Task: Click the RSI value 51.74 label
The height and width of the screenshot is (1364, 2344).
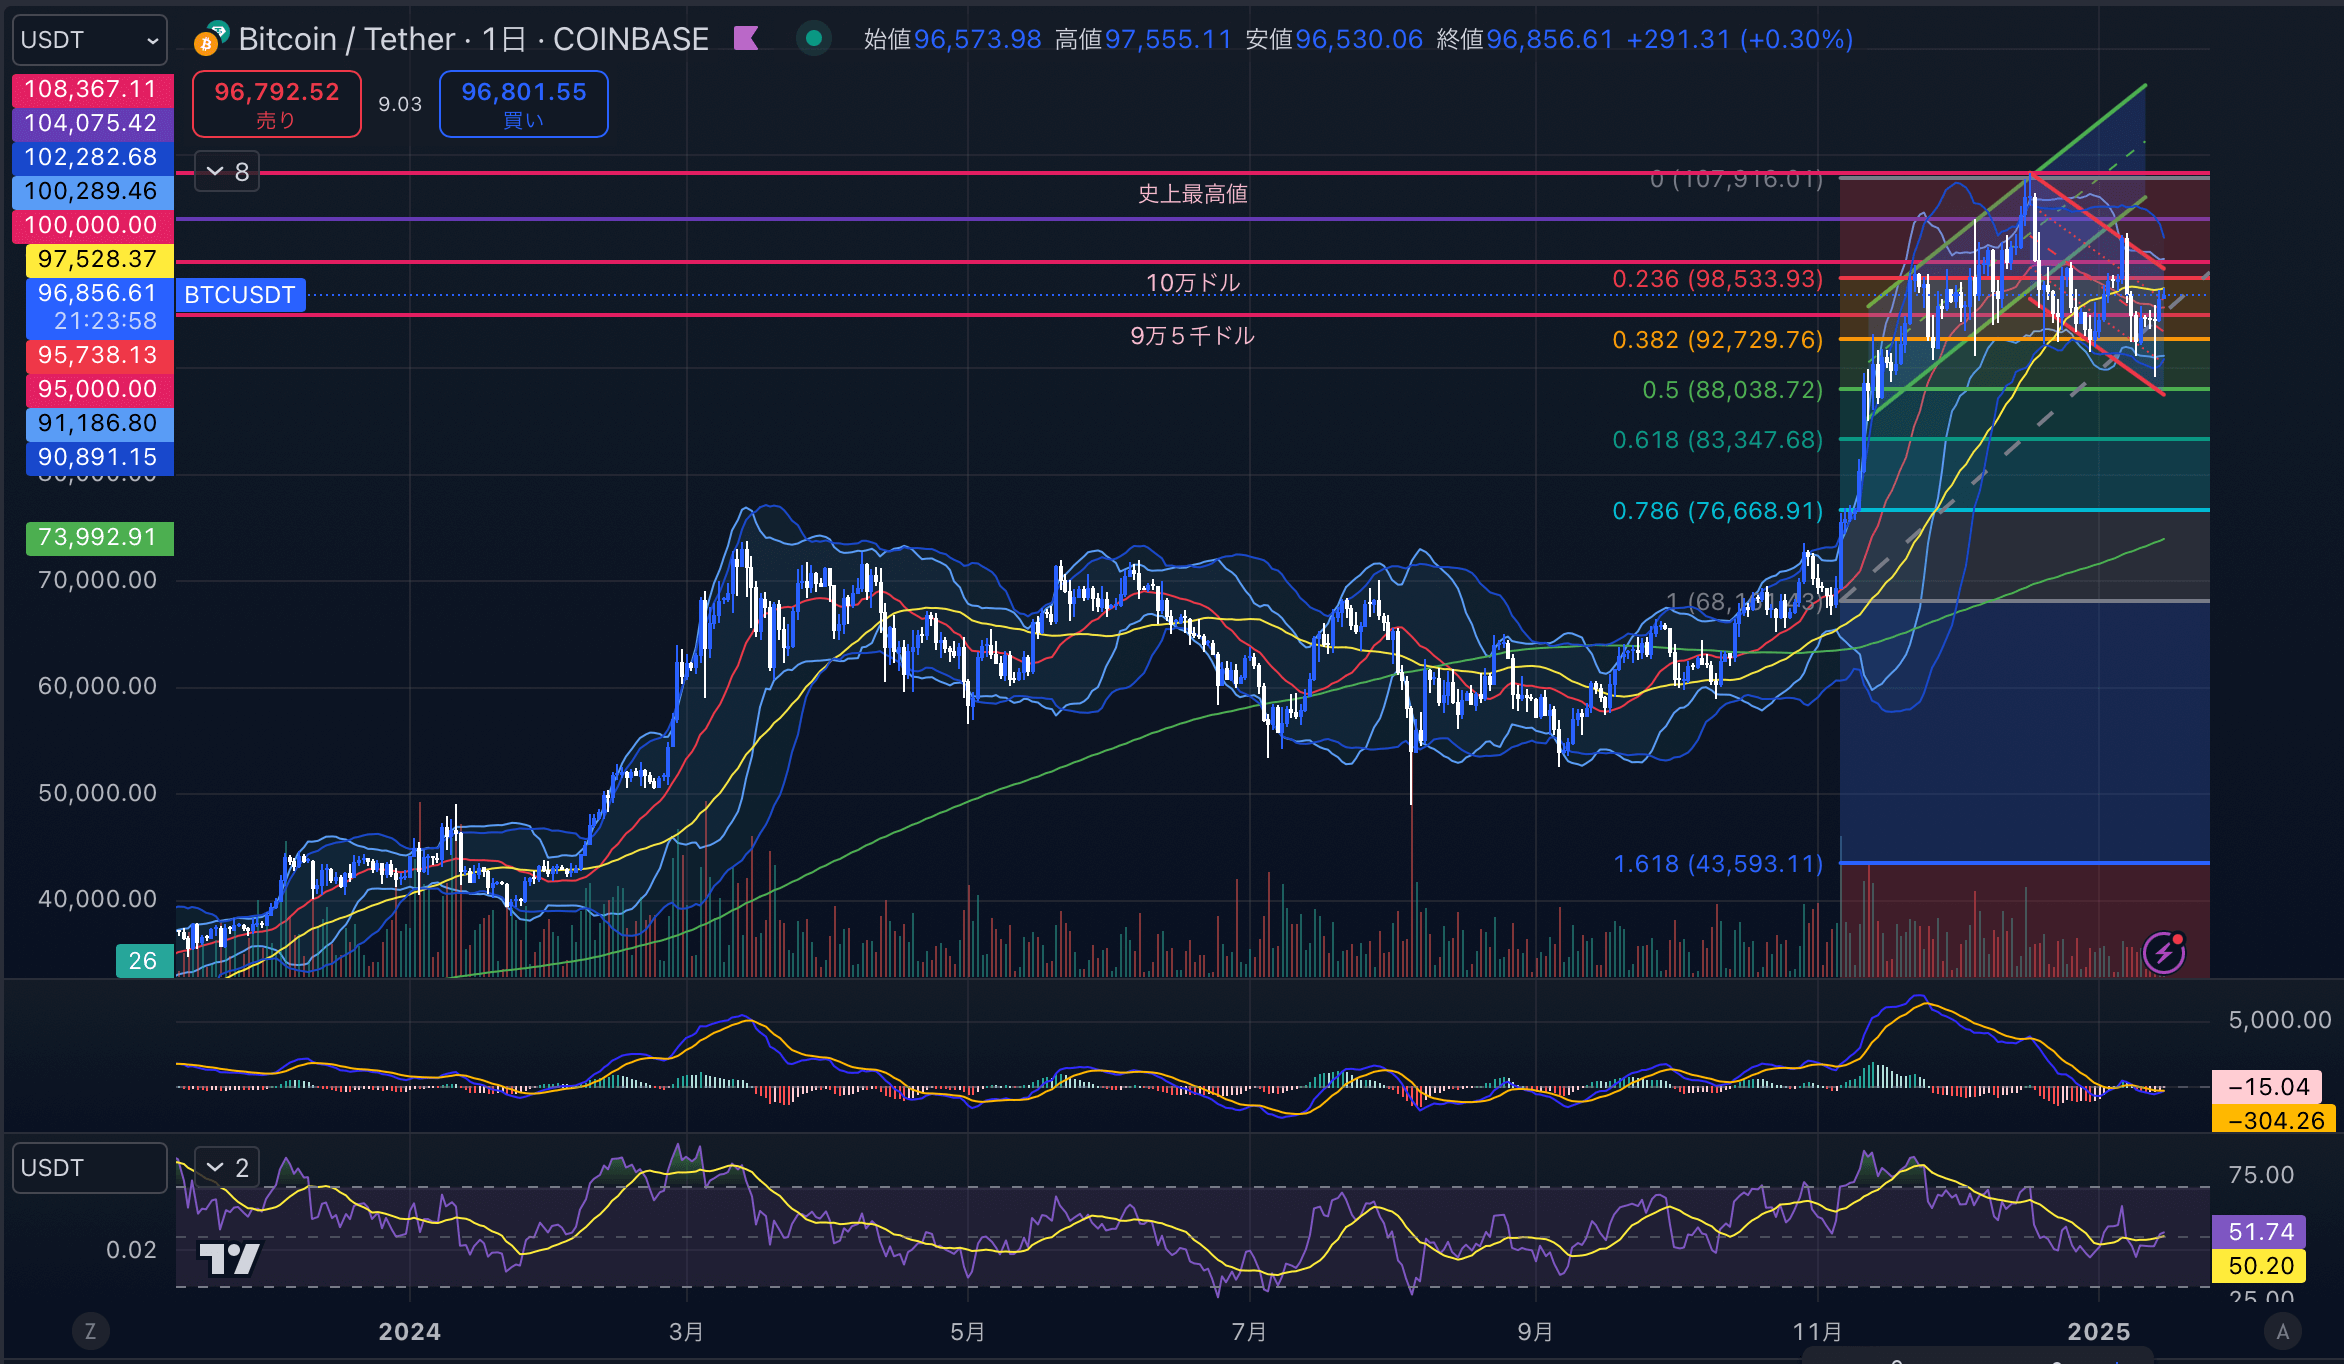Action: [2260, 1232]
